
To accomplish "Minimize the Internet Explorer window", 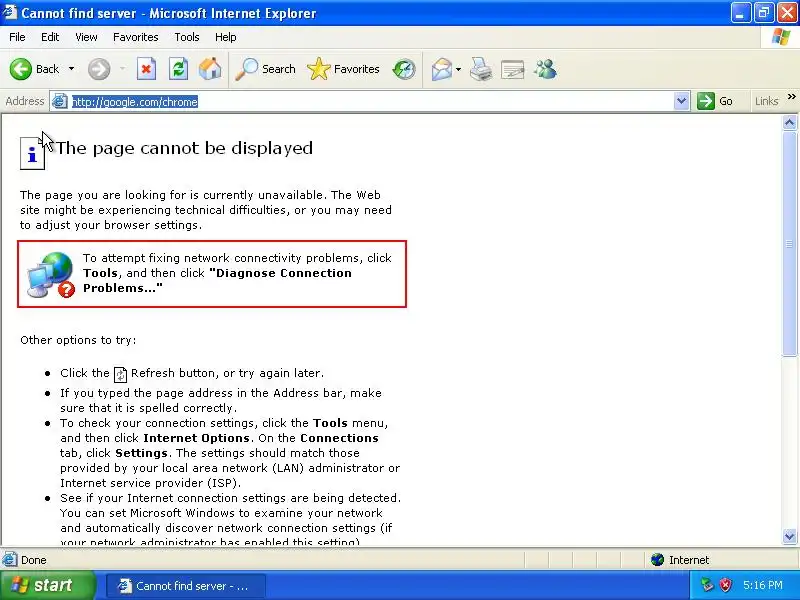I will tap(740, 13).
